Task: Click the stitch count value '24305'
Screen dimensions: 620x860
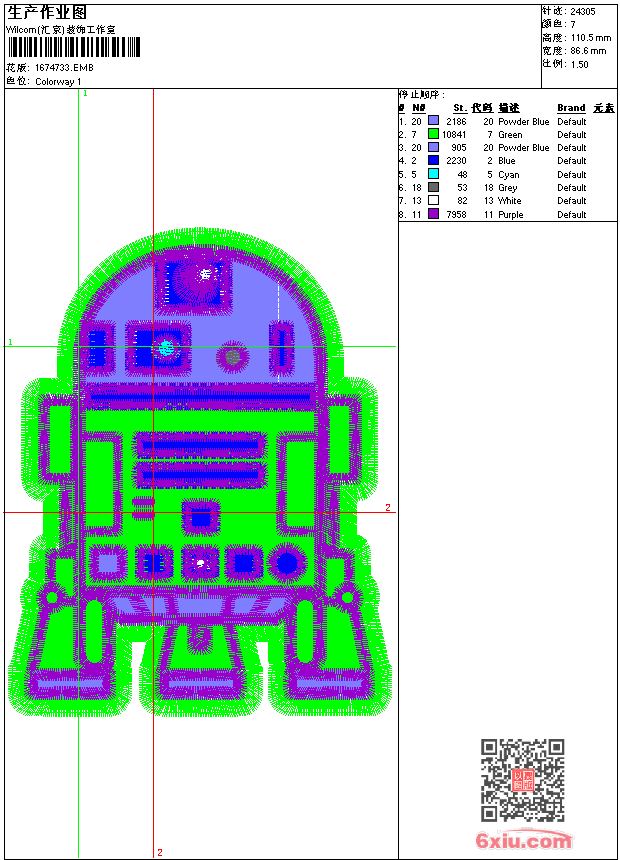Action: click(x=583, y=12)
